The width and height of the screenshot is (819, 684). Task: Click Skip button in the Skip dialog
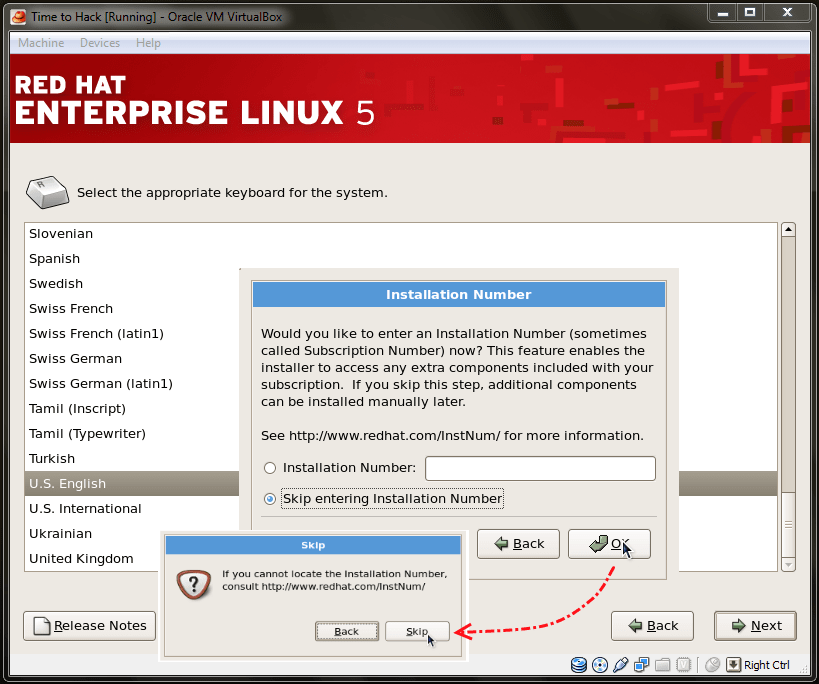tap(417, 631)
